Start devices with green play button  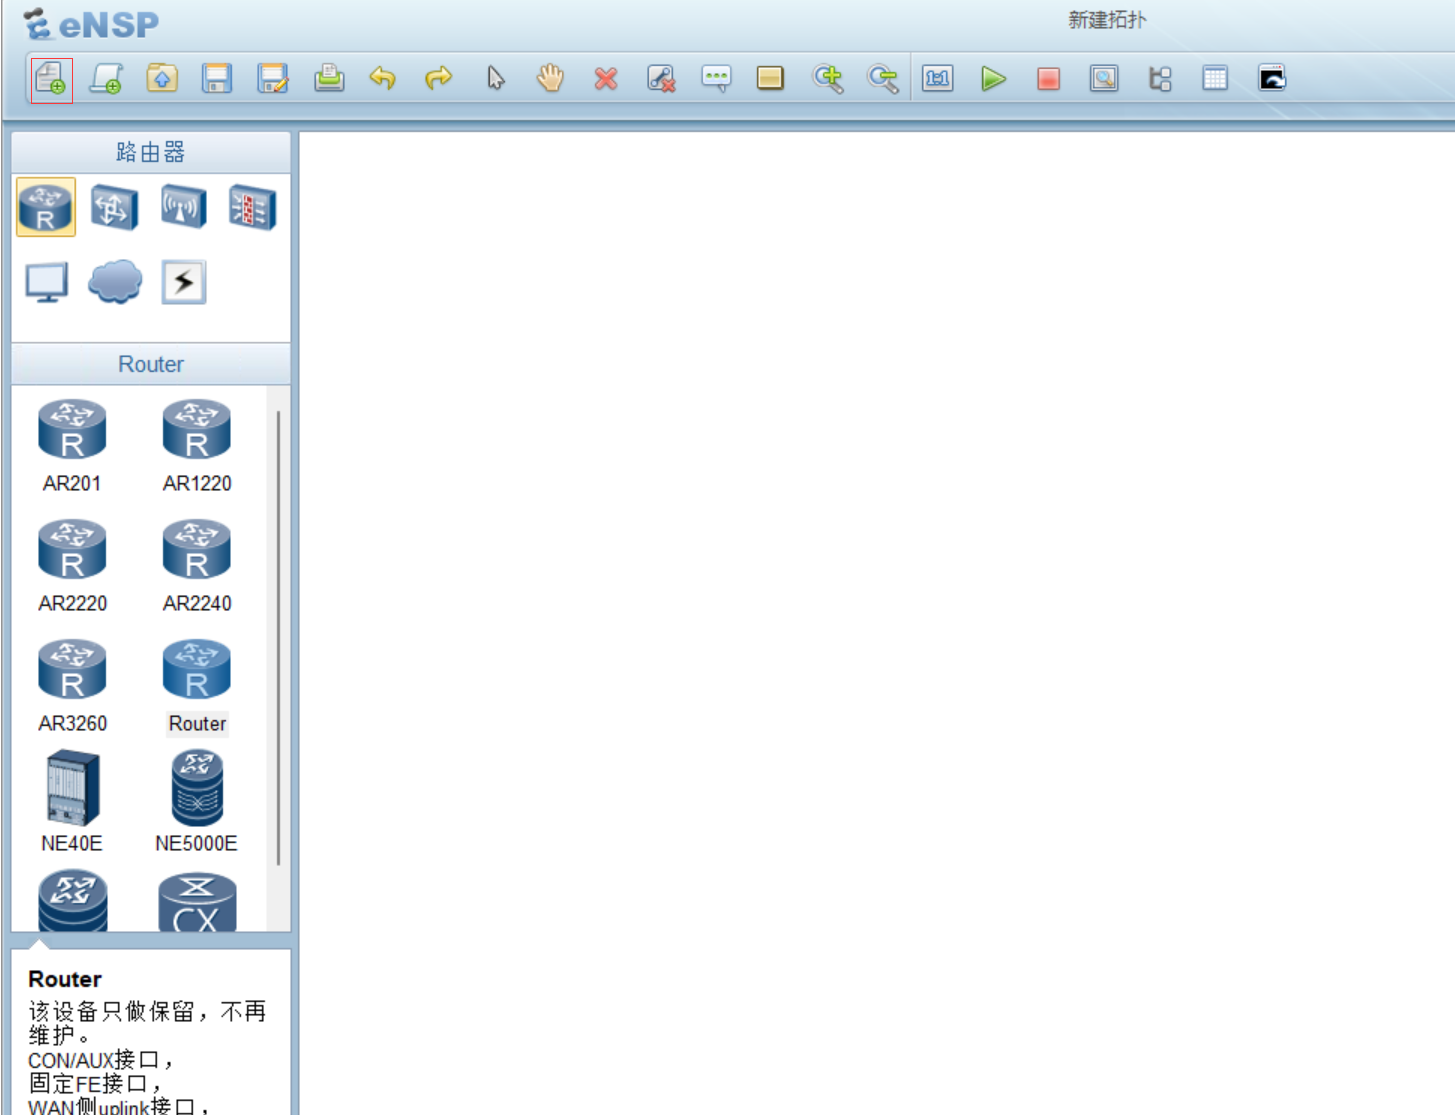[x=993, y=79]
